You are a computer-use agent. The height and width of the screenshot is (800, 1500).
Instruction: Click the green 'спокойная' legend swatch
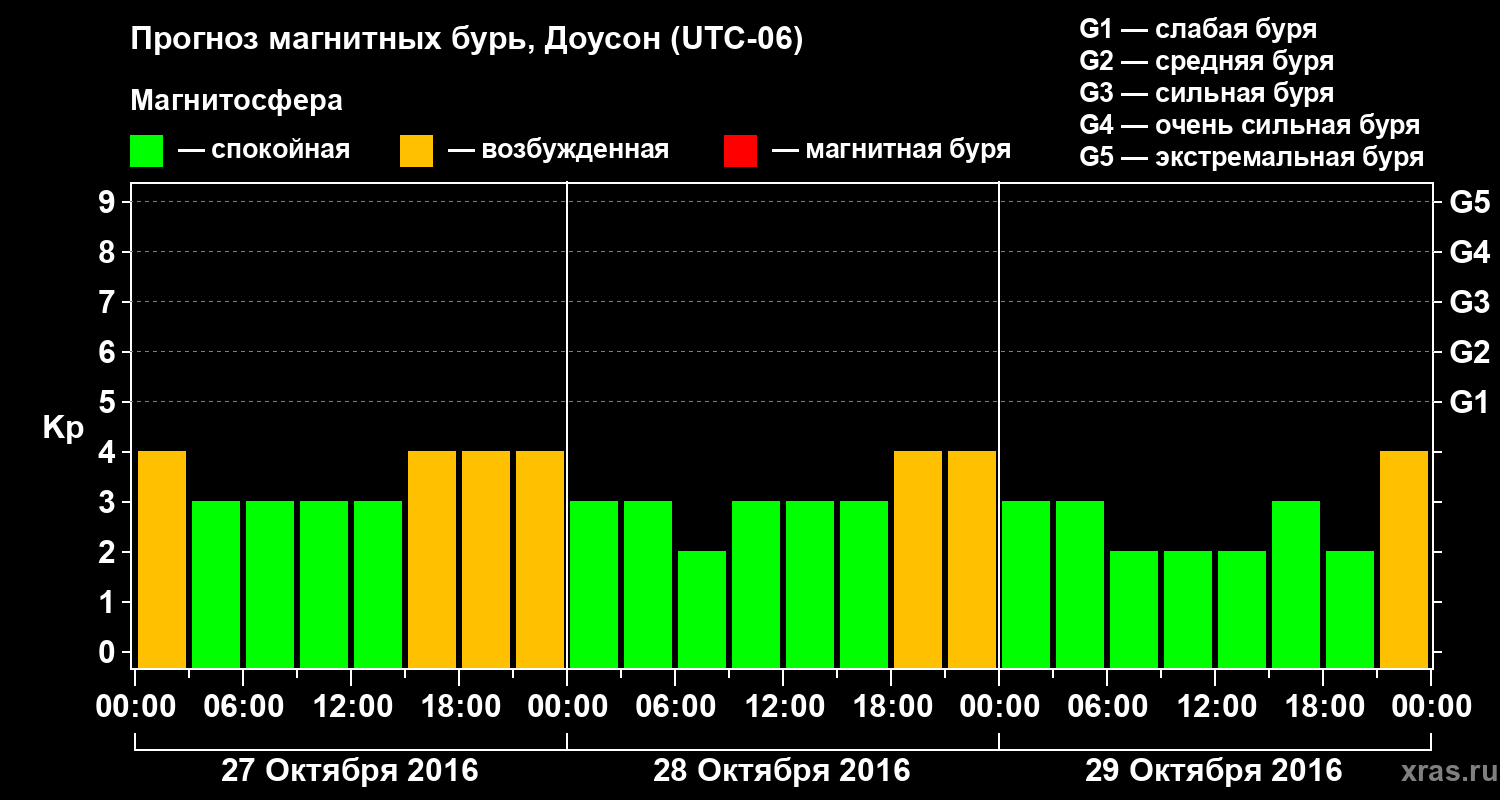(x=146, y=151)
